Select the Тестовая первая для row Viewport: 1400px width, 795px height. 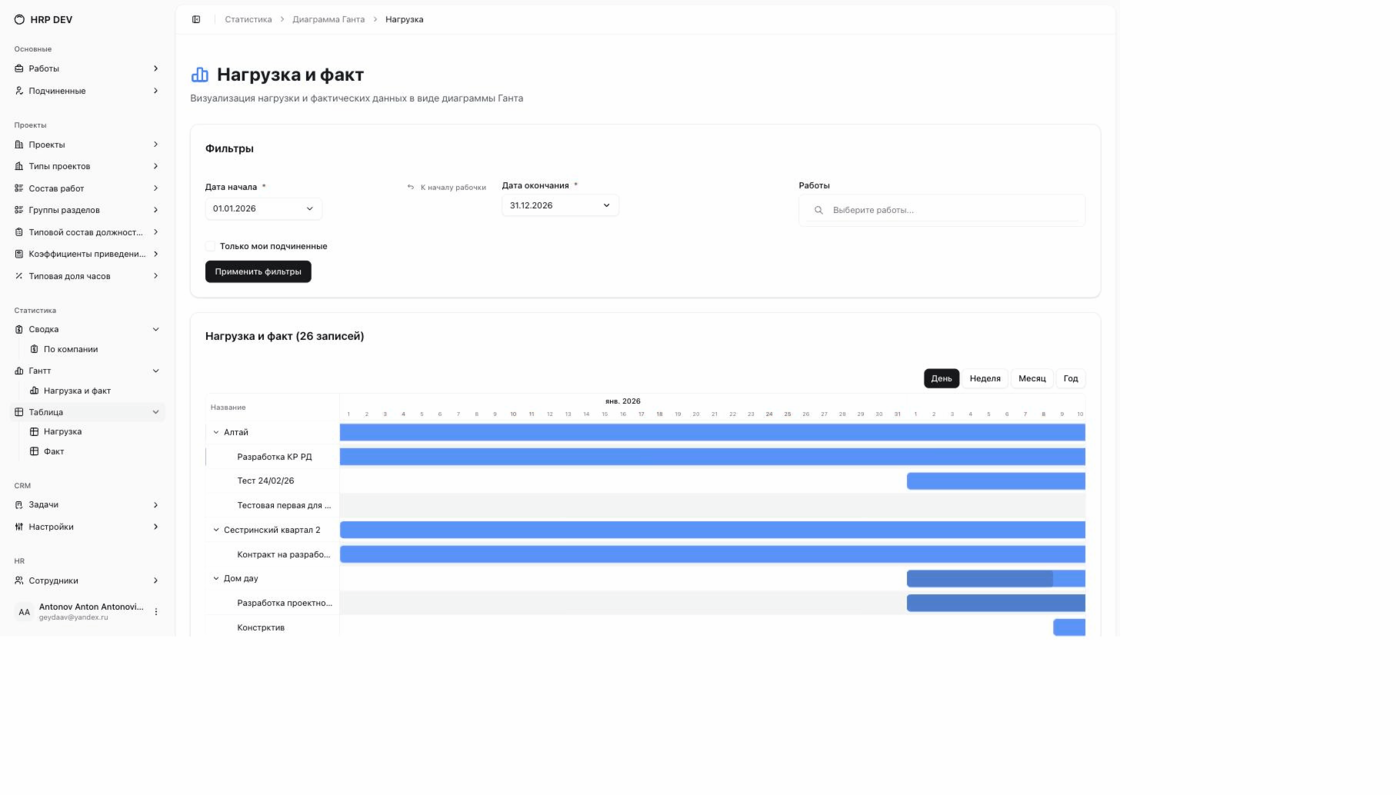(284, 506)
